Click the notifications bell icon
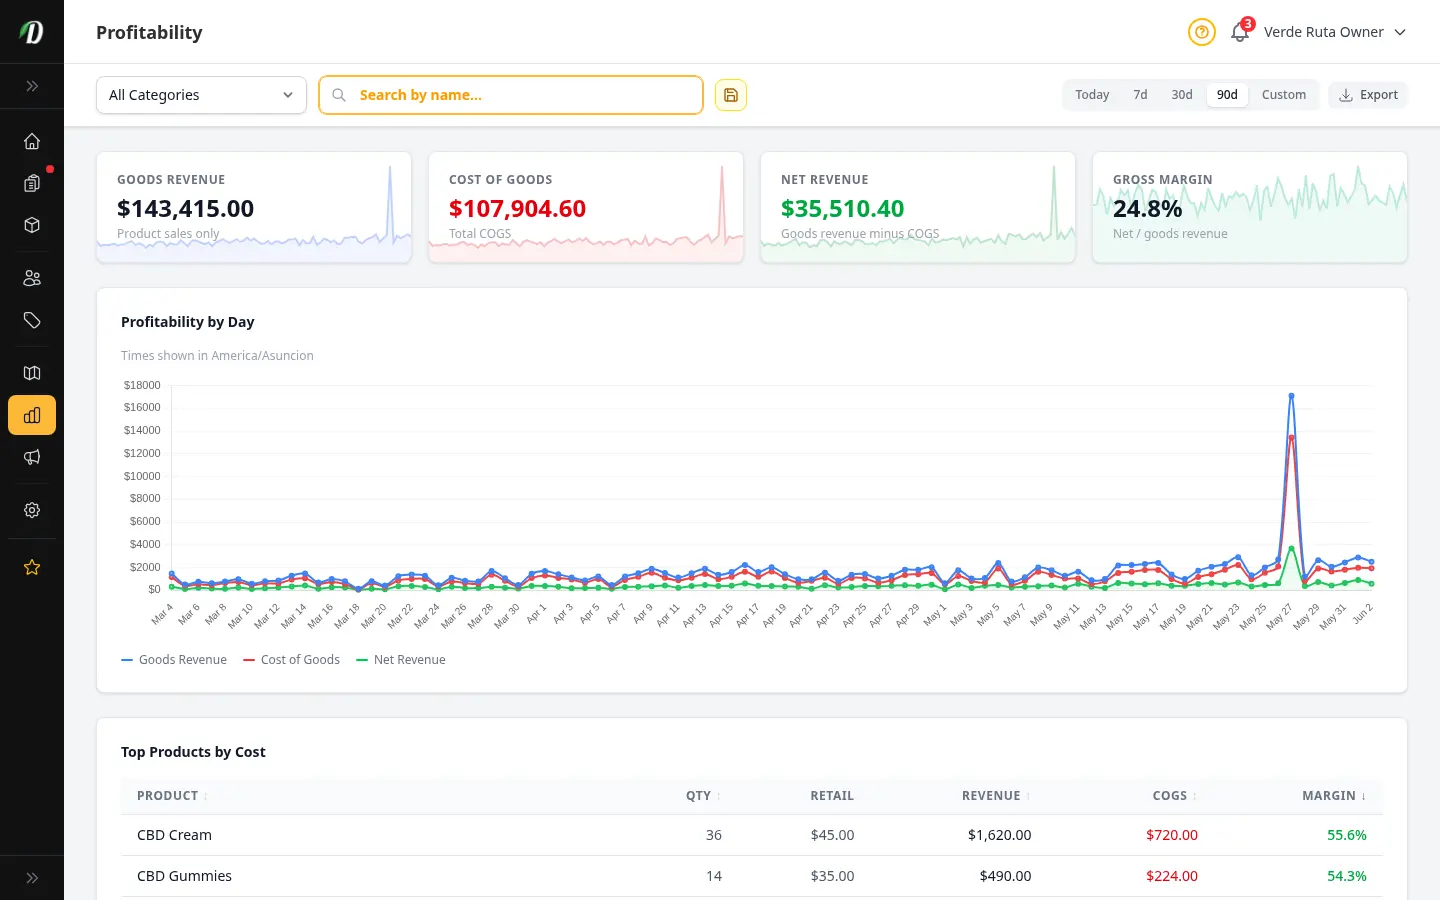This screenshot has height=900, width=1440. (1240, 32)
